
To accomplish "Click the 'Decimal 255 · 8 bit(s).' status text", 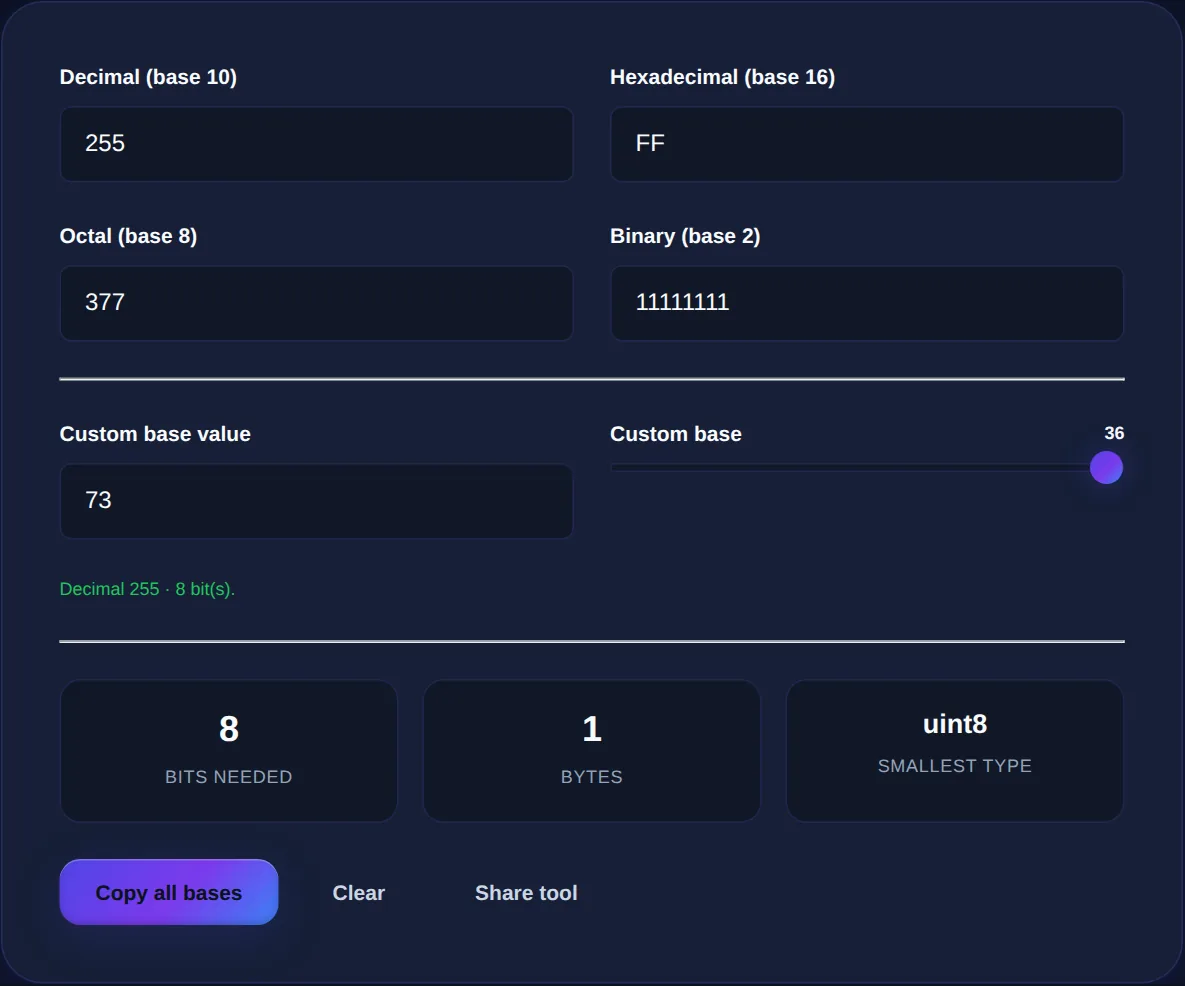I will tap(147, 589).
